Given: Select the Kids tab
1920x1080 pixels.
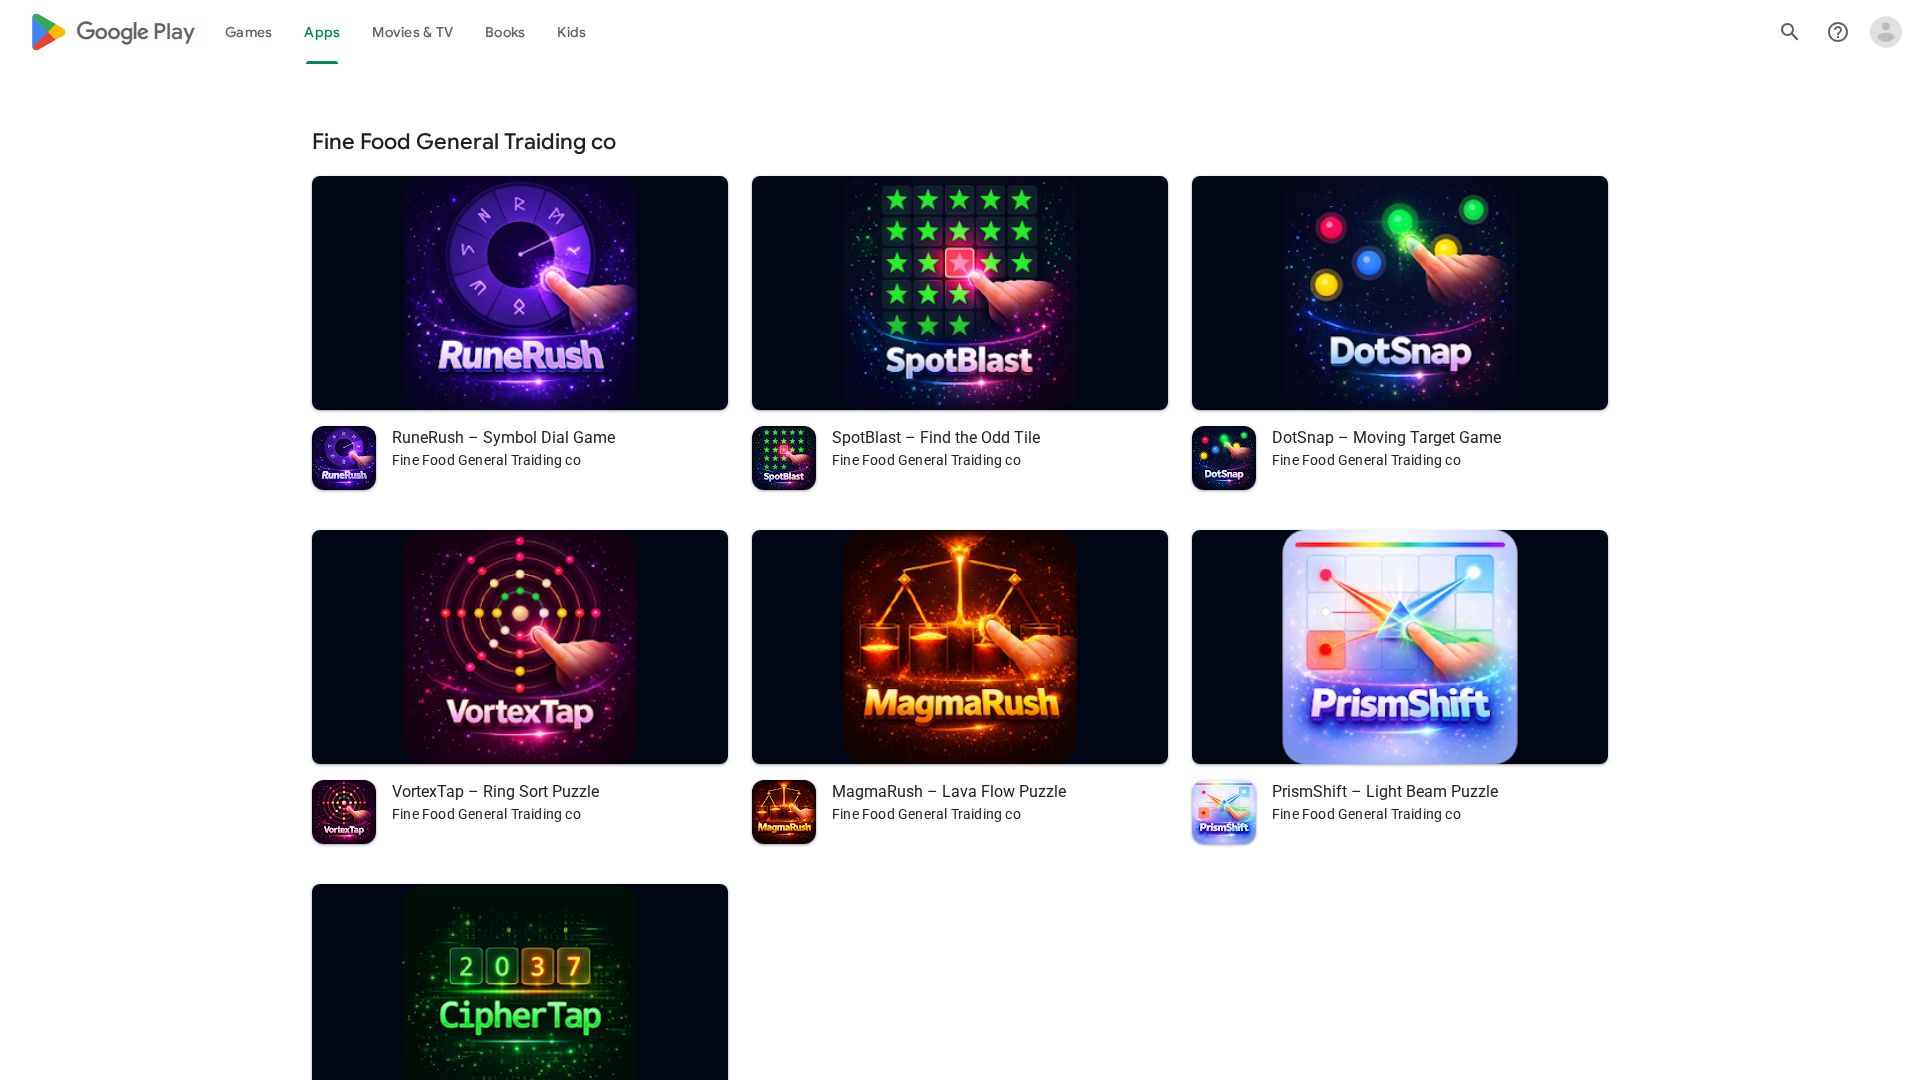Looking at the screenshot, I should point(571,32).
